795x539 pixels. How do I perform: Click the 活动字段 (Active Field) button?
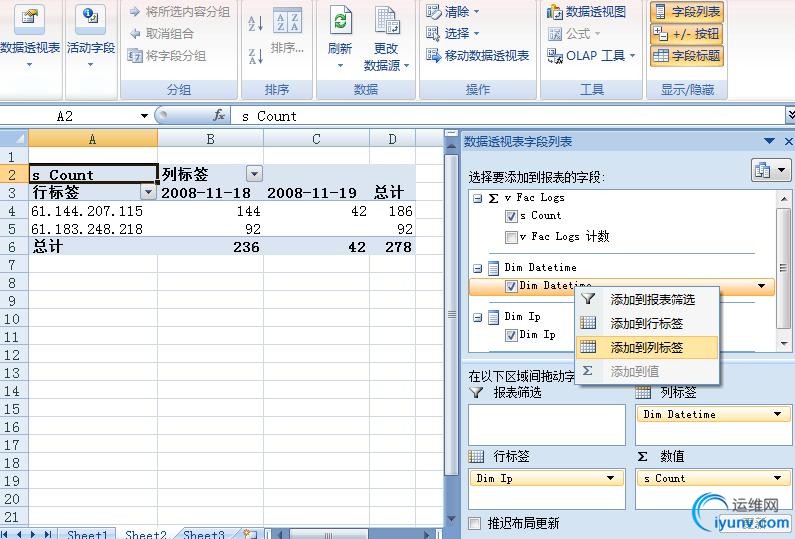point(90,35)
